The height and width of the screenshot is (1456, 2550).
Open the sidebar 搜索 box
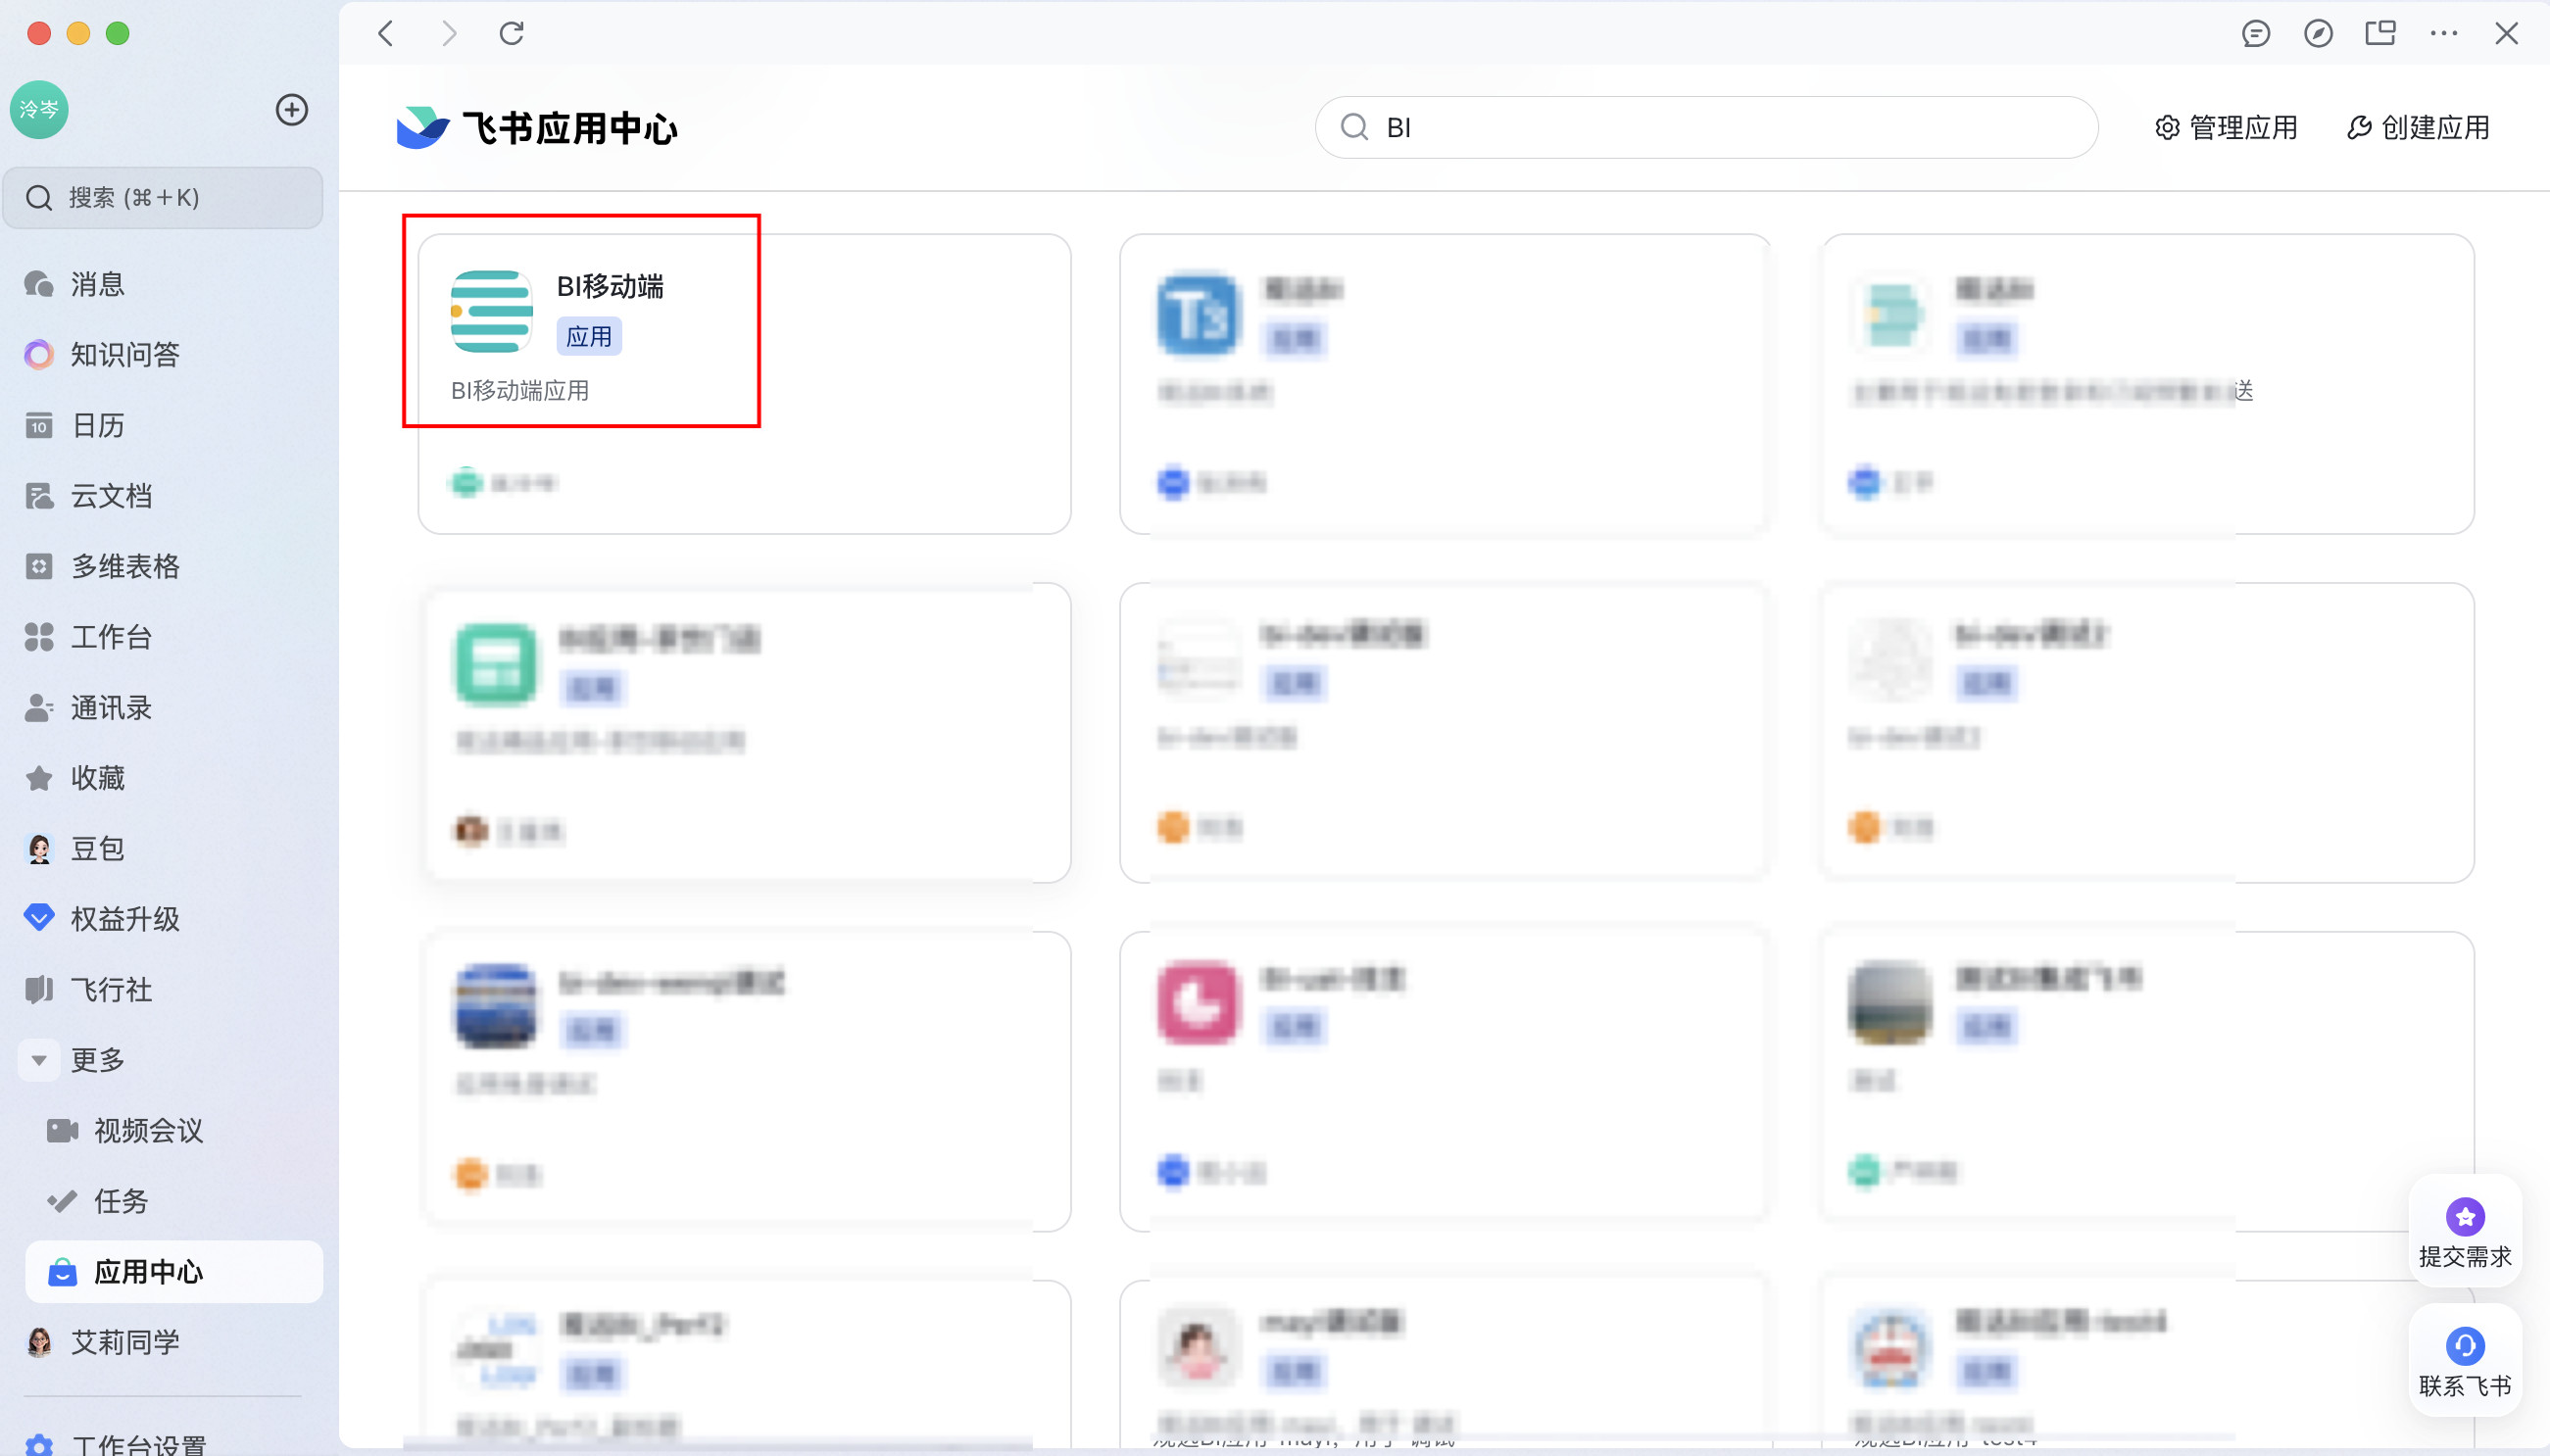click(x=163, y=198)
